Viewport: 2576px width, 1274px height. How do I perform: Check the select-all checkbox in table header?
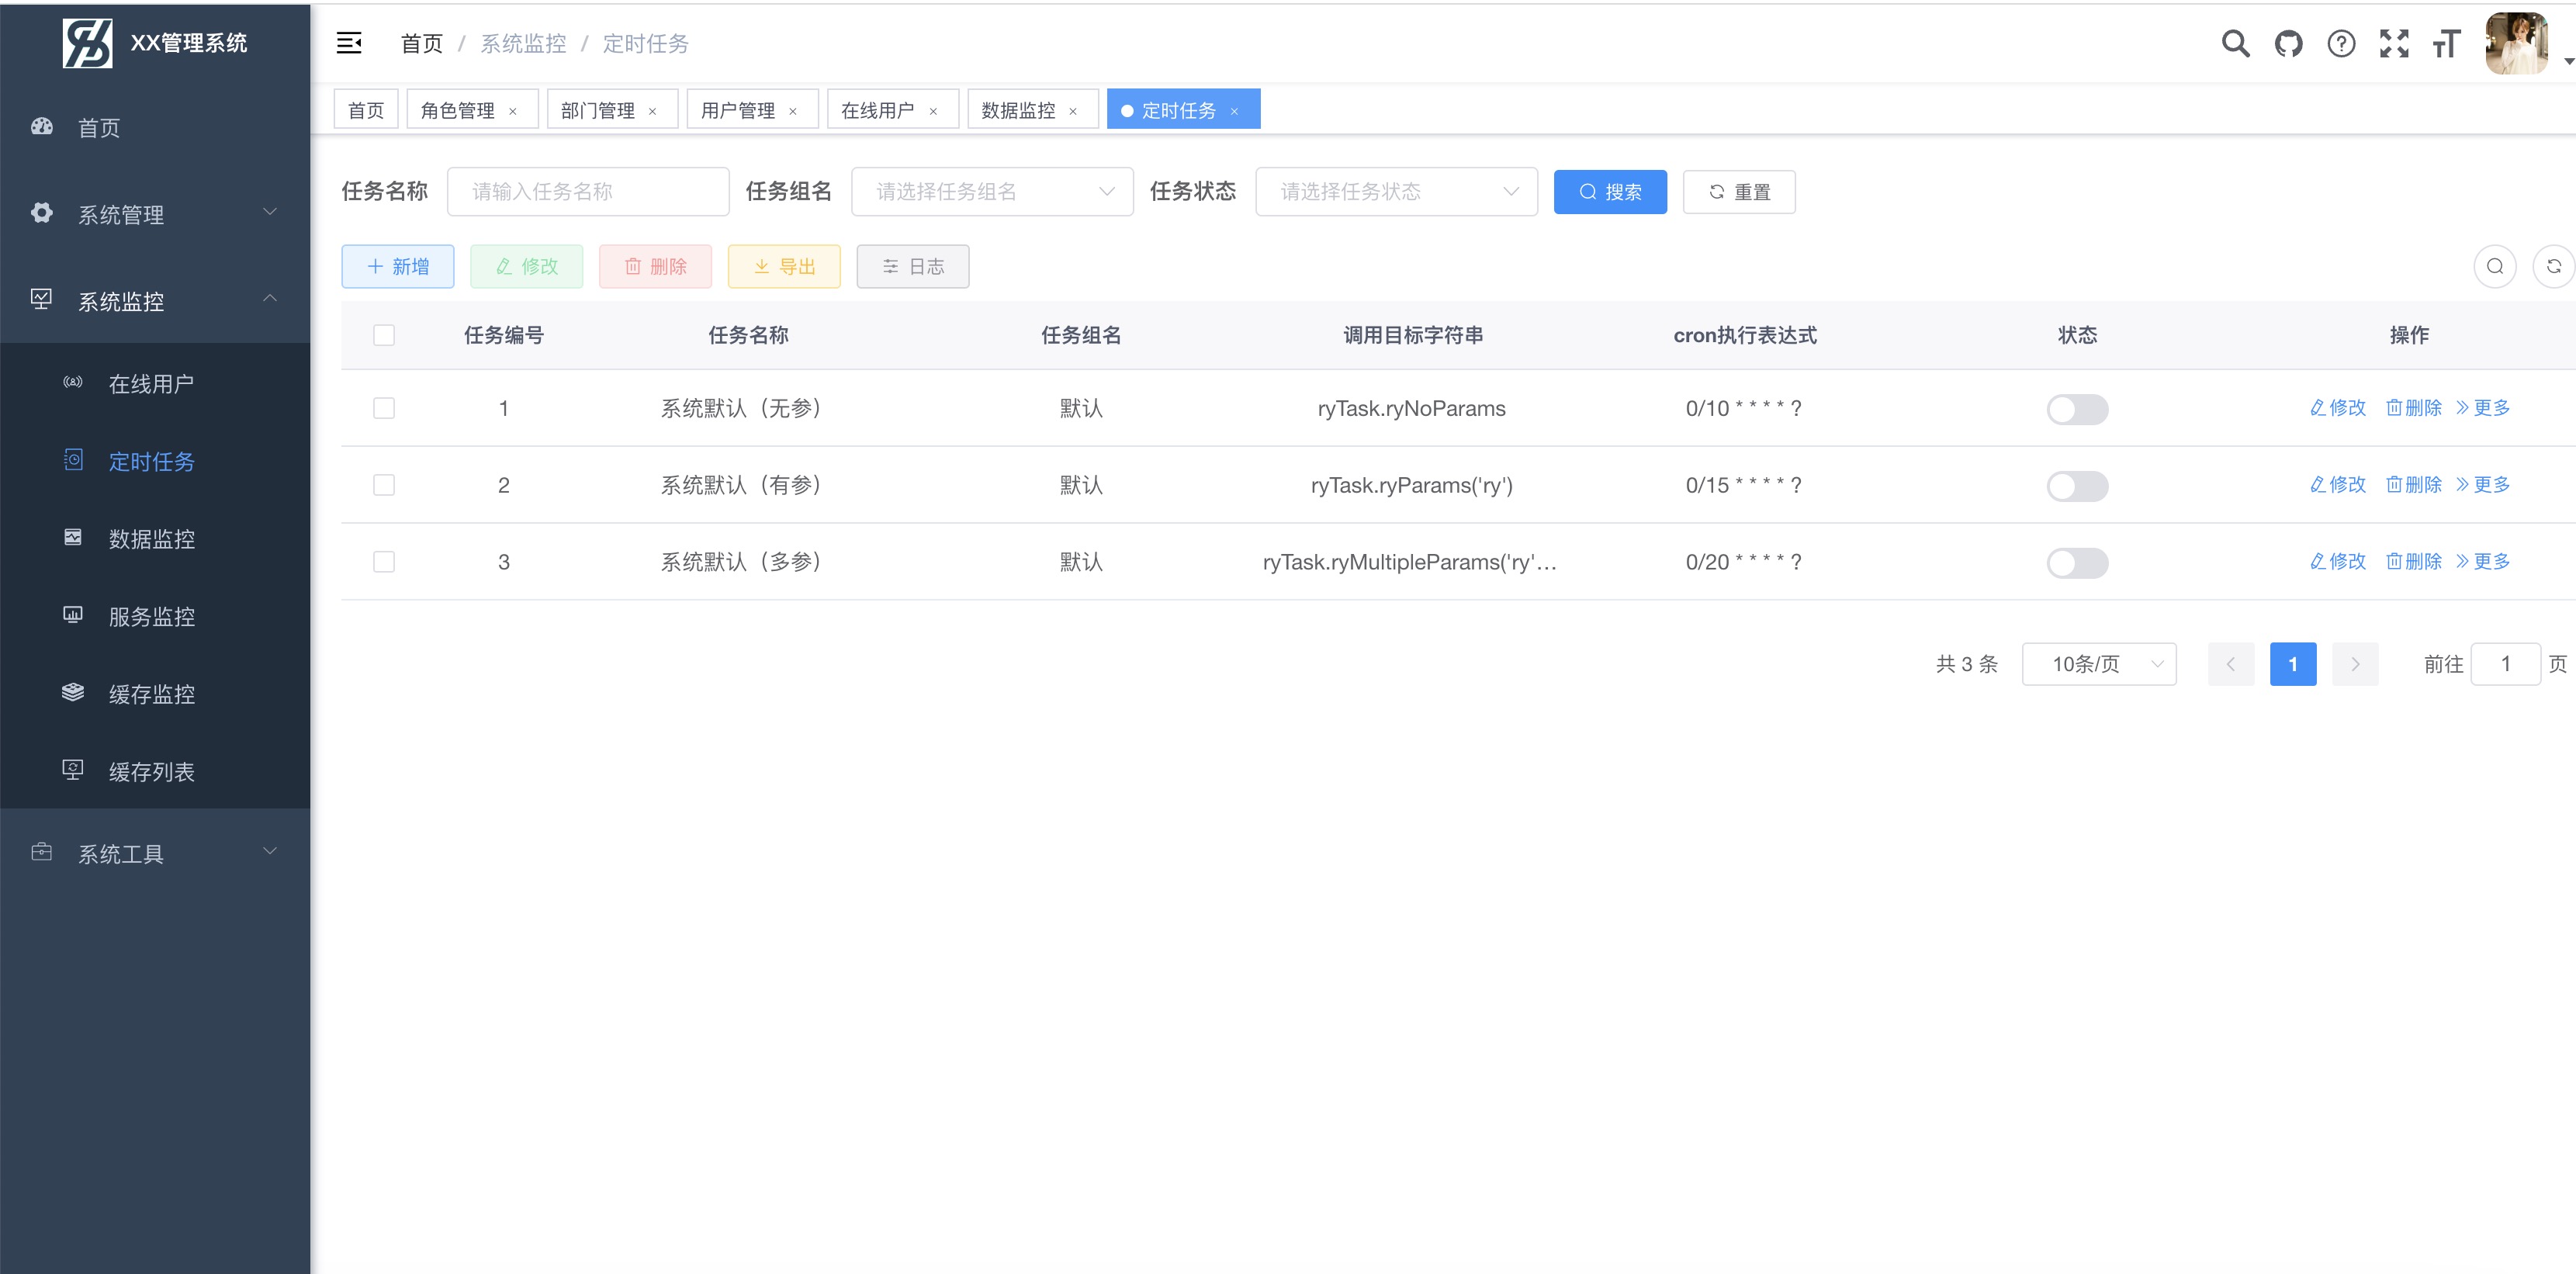coord(384,335)
